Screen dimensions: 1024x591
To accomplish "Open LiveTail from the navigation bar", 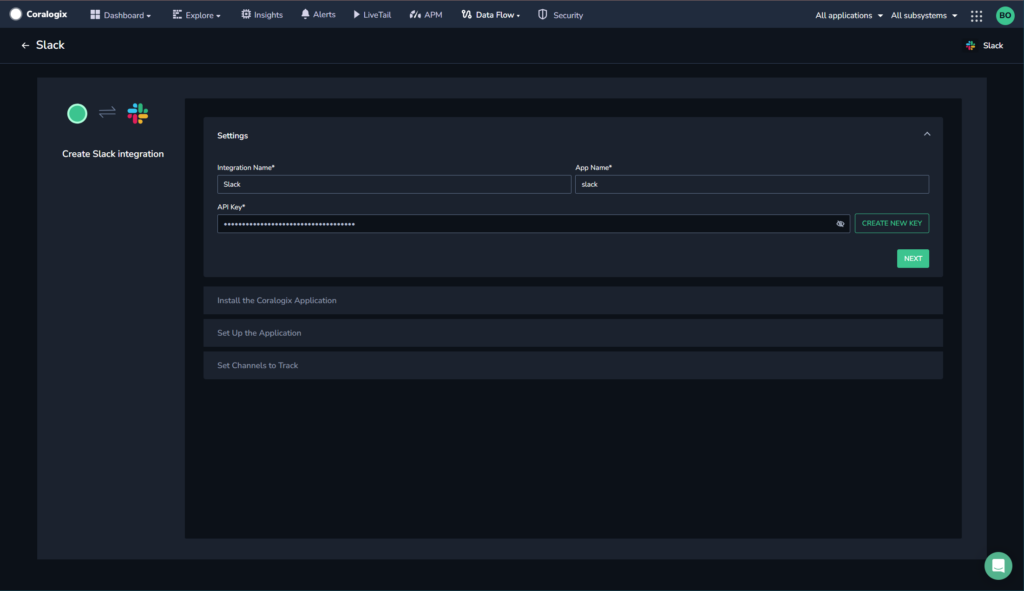I will pyautogui.click(x=372, y=15).
